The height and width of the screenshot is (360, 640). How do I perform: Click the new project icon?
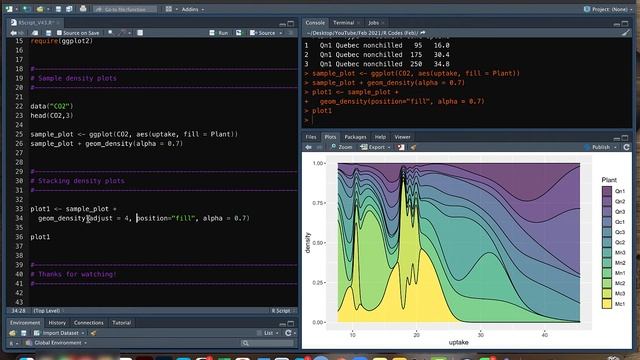click(x=26, y=9)
